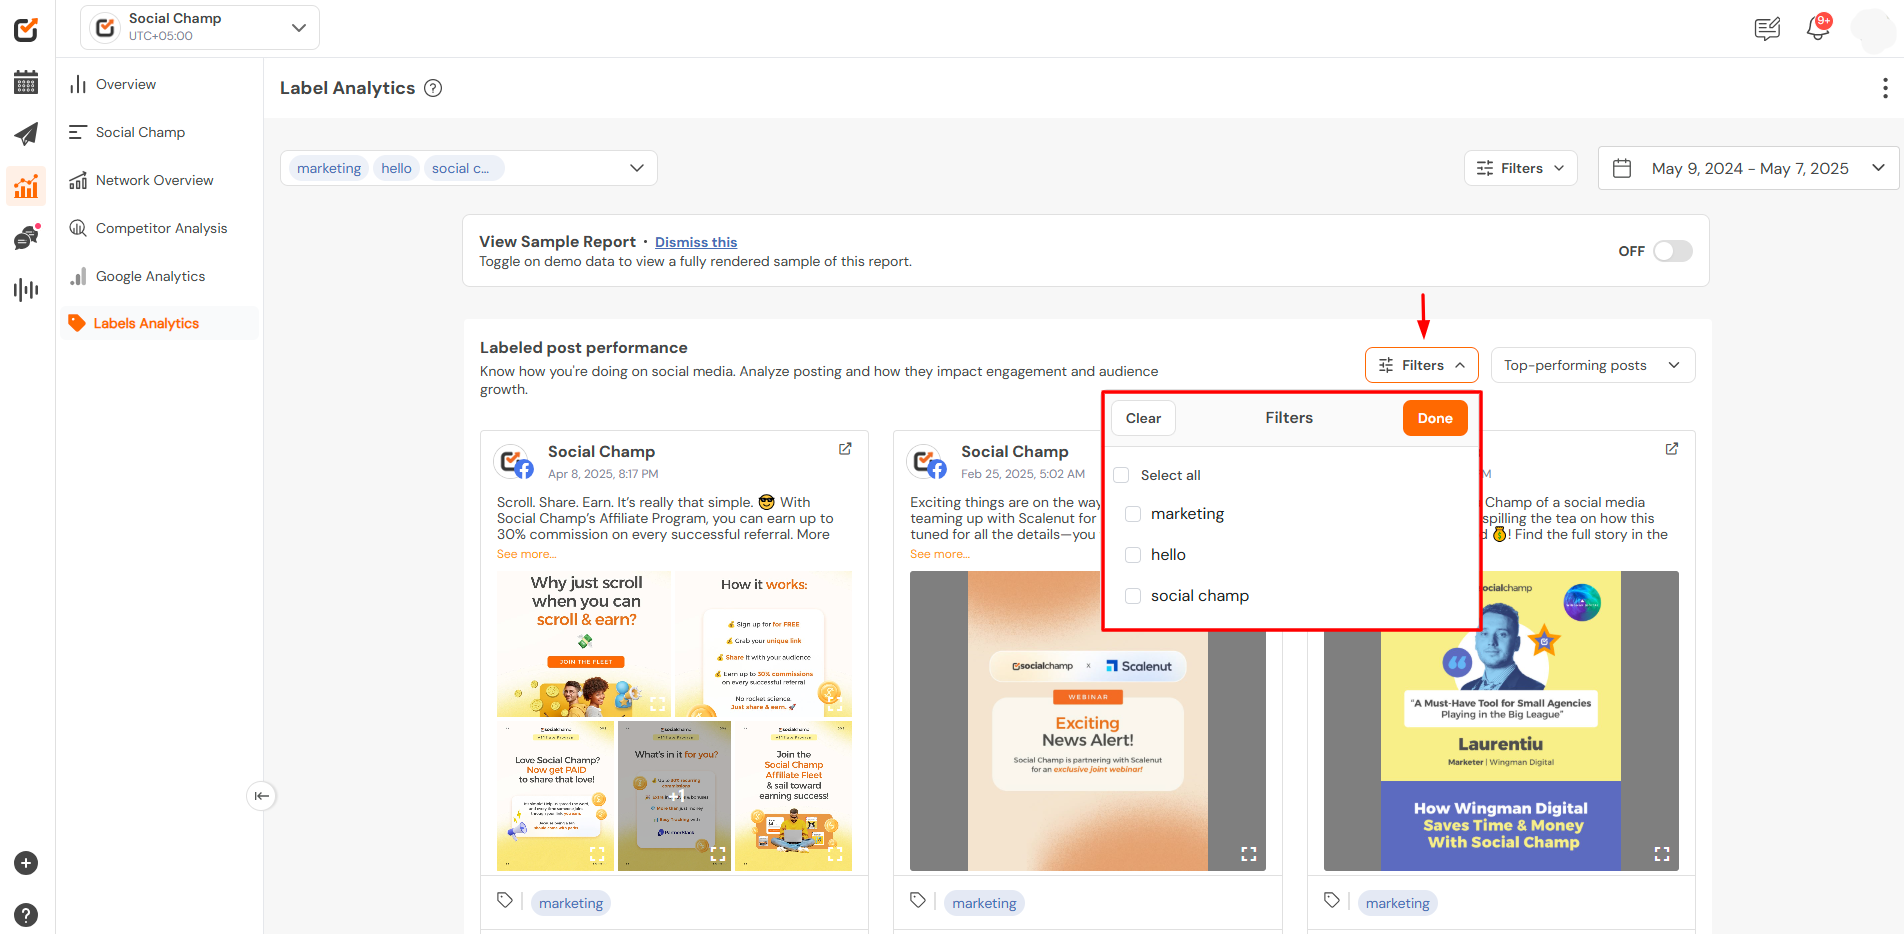The width and height of the screenshot is (1904, 934).
Task: Click the social c... chip in selector
Action: click(x=464, y=168)
